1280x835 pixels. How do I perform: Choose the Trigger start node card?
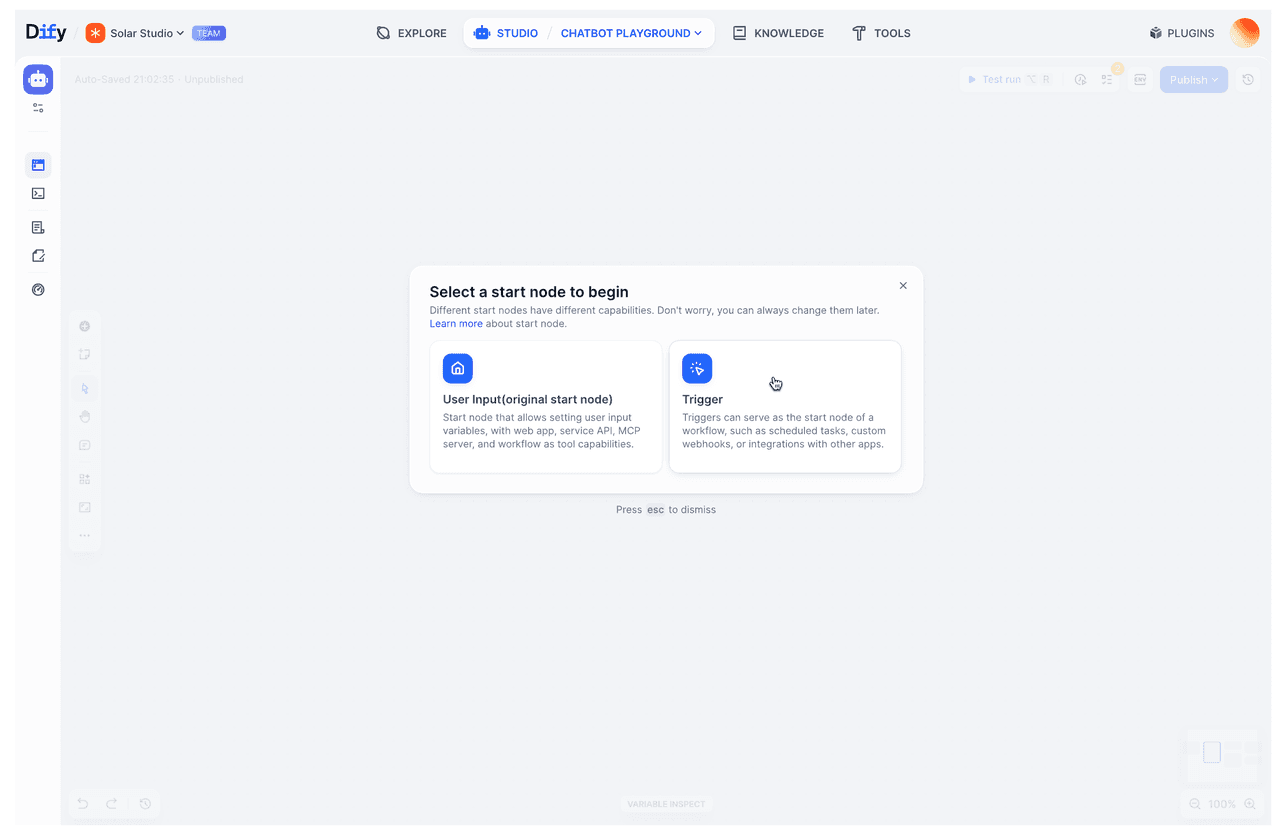pyautogui.click(x=784, y=406)
